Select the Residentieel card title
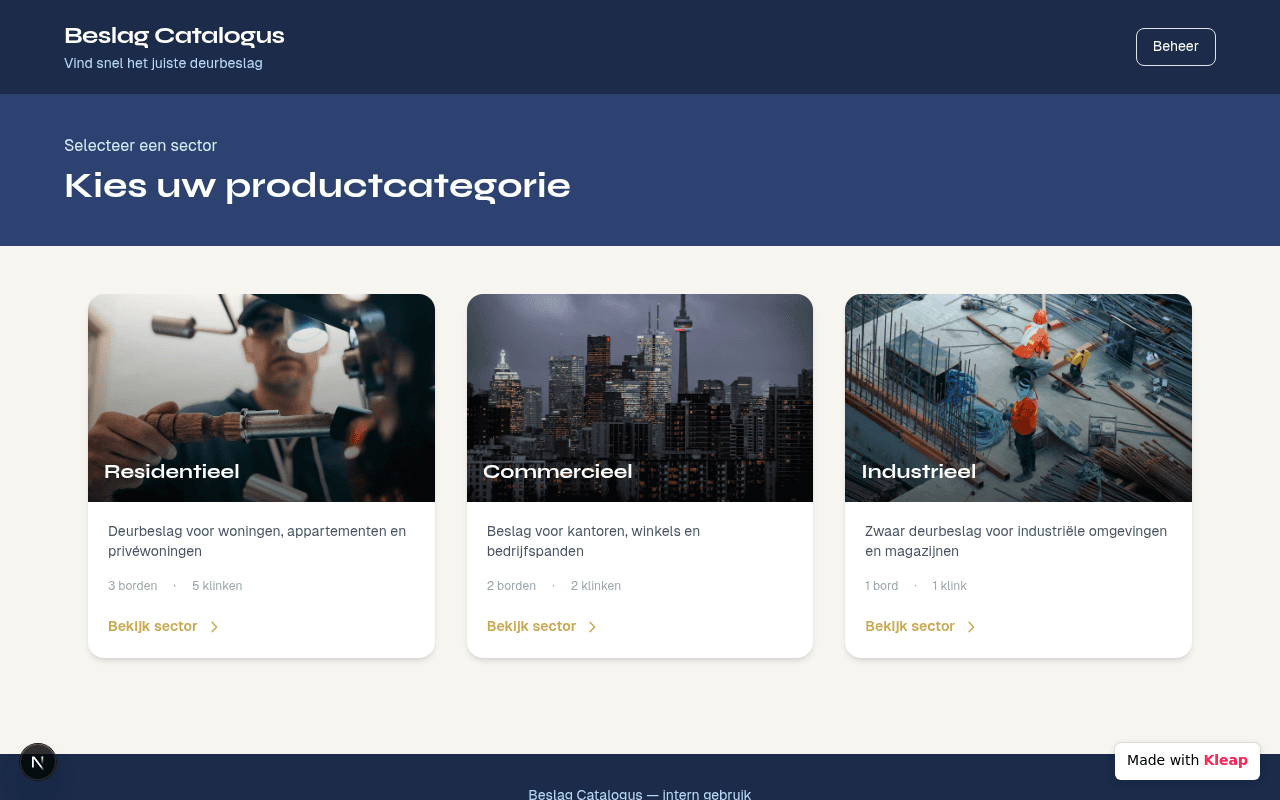The image size is (1280, 800). click(x=172, y=471)
